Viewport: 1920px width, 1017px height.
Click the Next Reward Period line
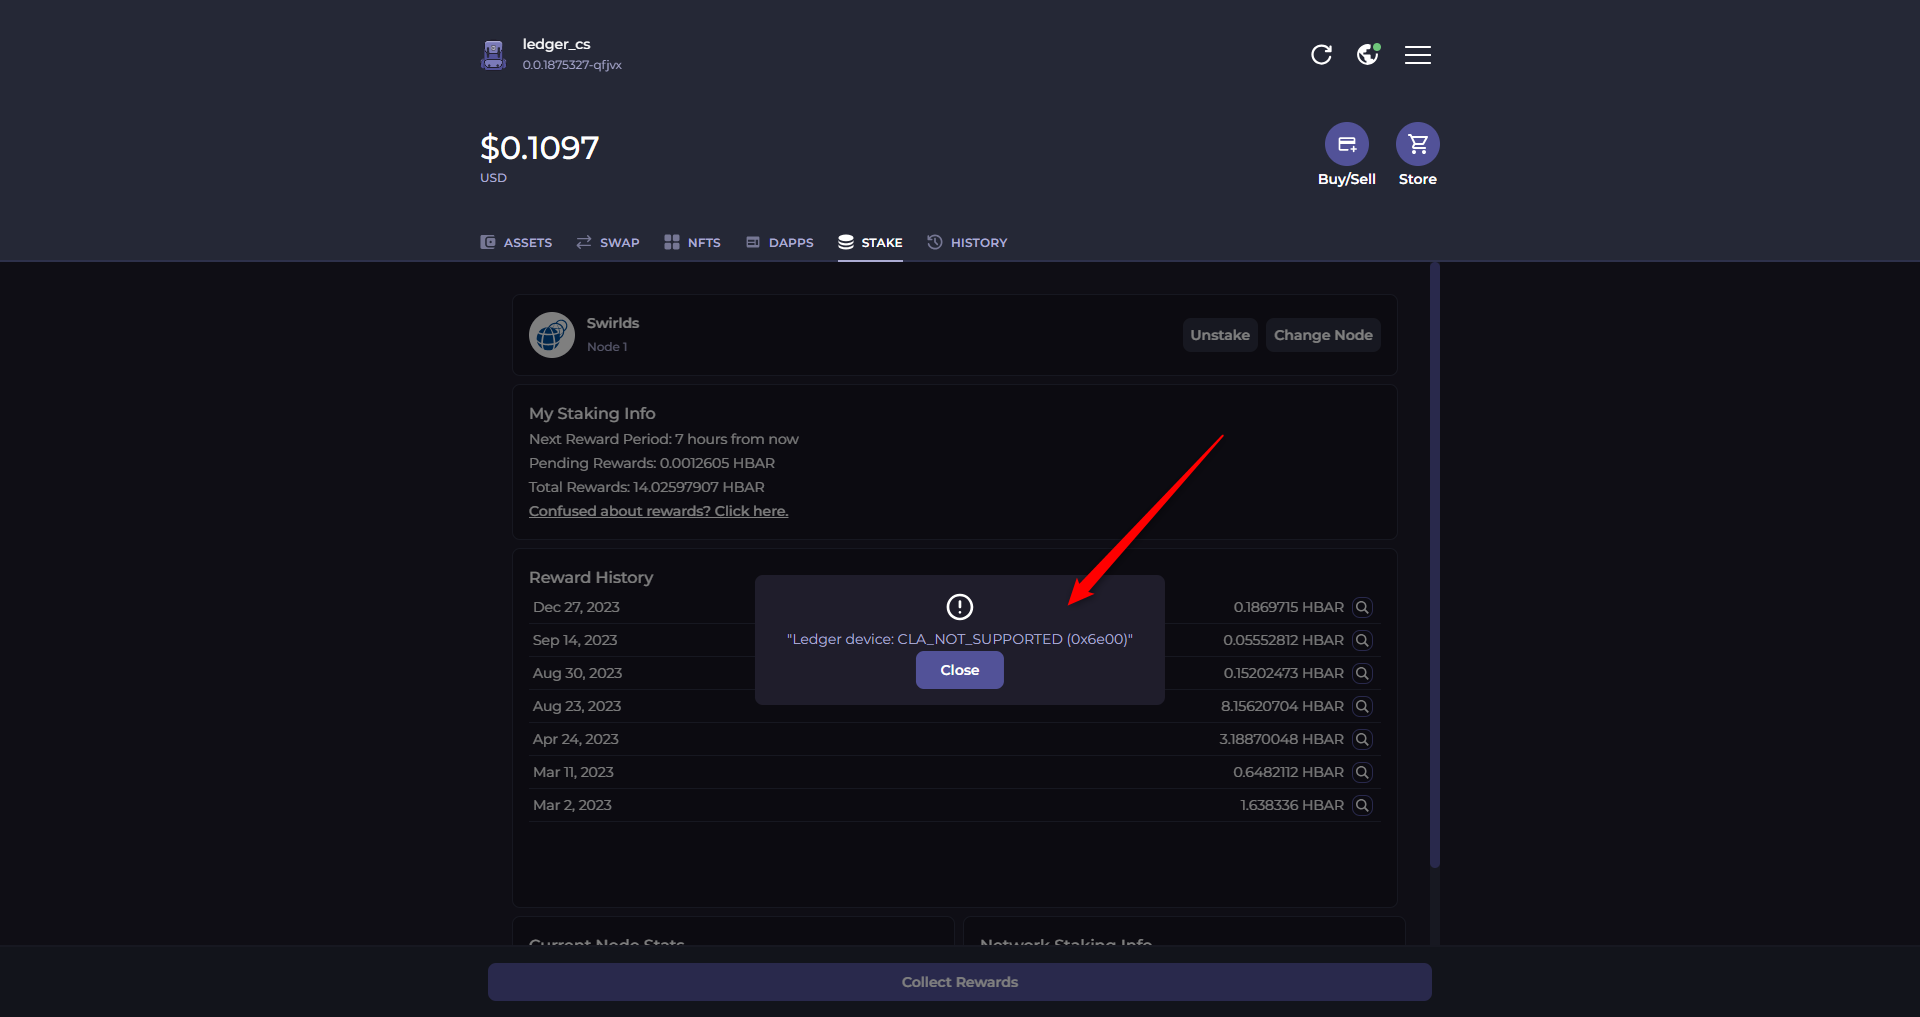click(x=664, y=439)
